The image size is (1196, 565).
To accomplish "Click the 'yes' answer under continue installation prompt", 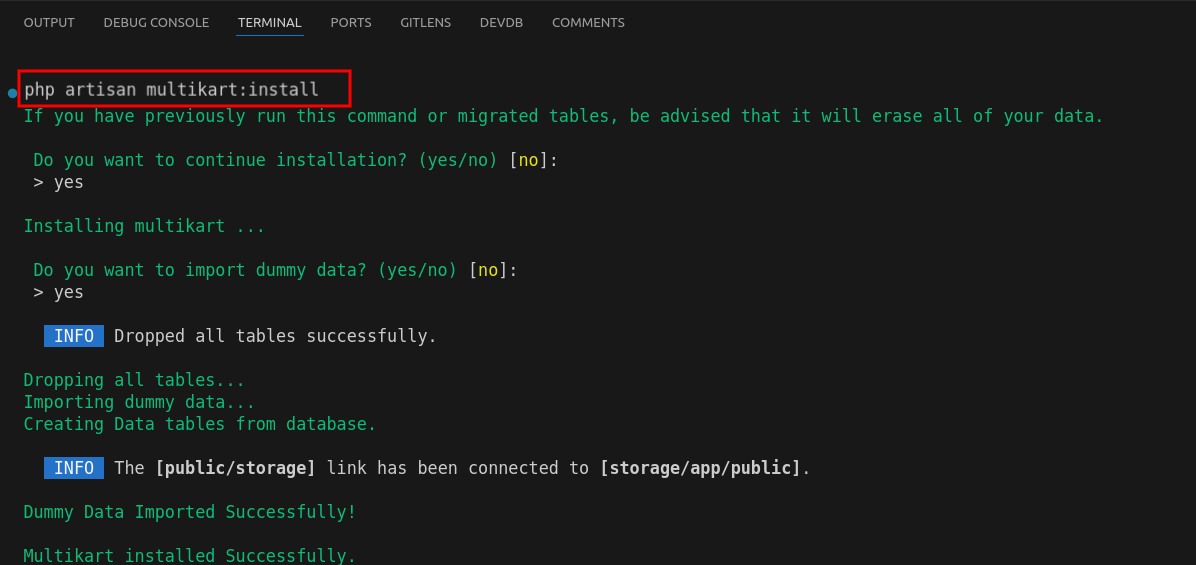I will tap(68, 182).
